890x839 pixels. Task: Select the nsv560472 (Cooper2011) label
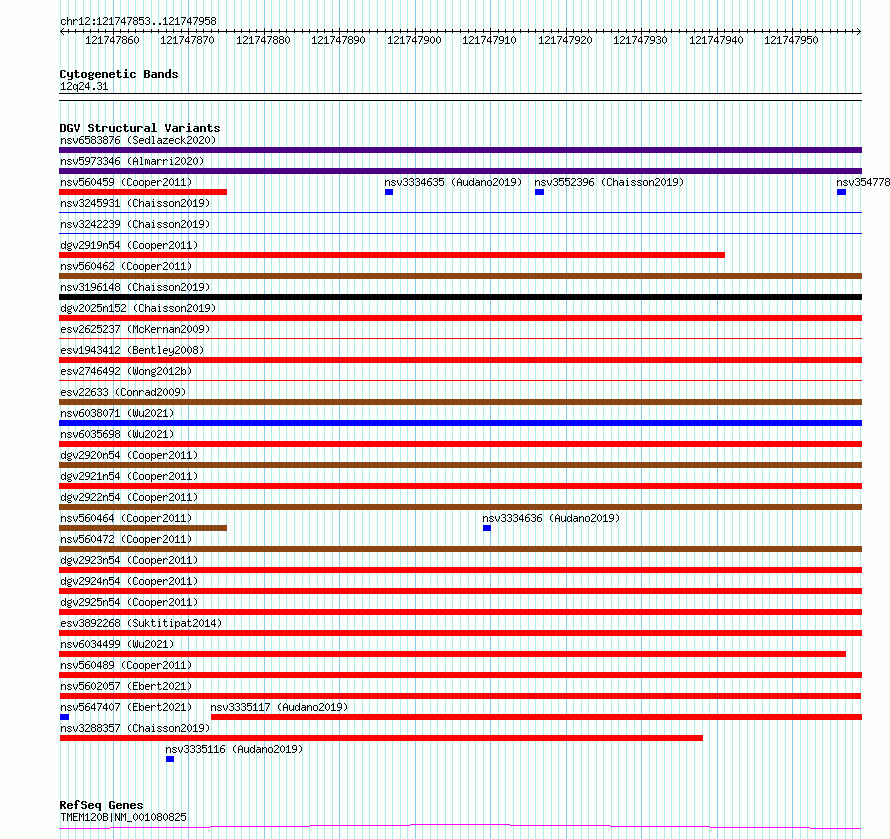pos(126,539)
